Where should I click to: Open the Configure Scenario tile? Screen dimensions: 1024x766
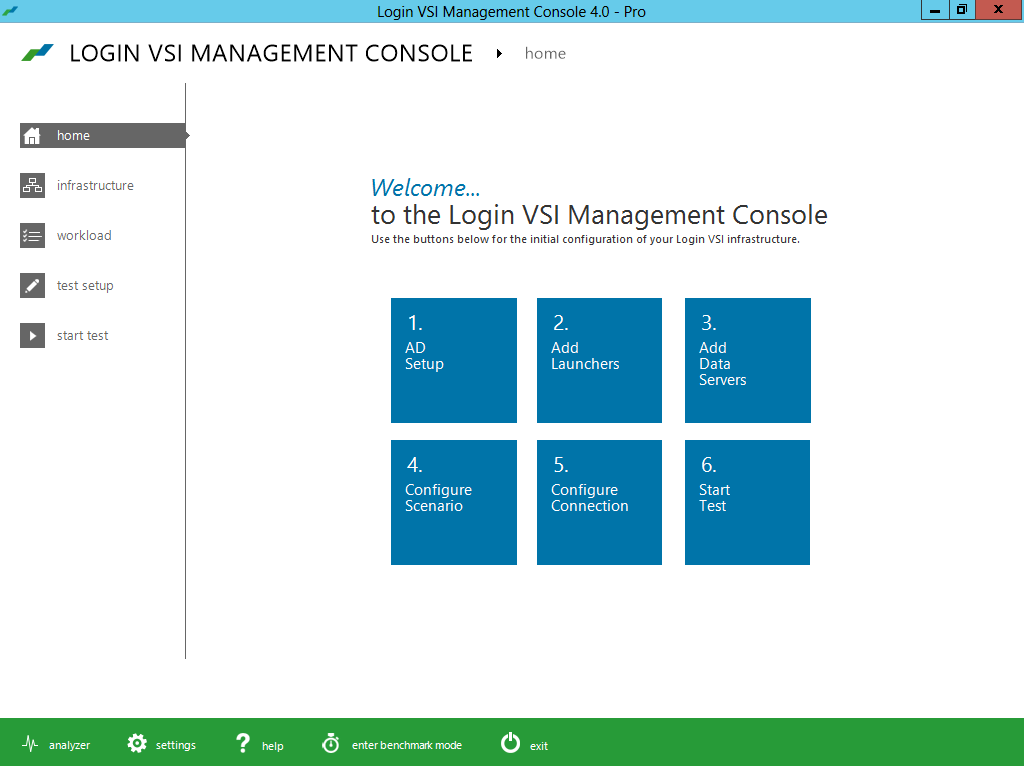pyautogui.click(x=453, y=502)
